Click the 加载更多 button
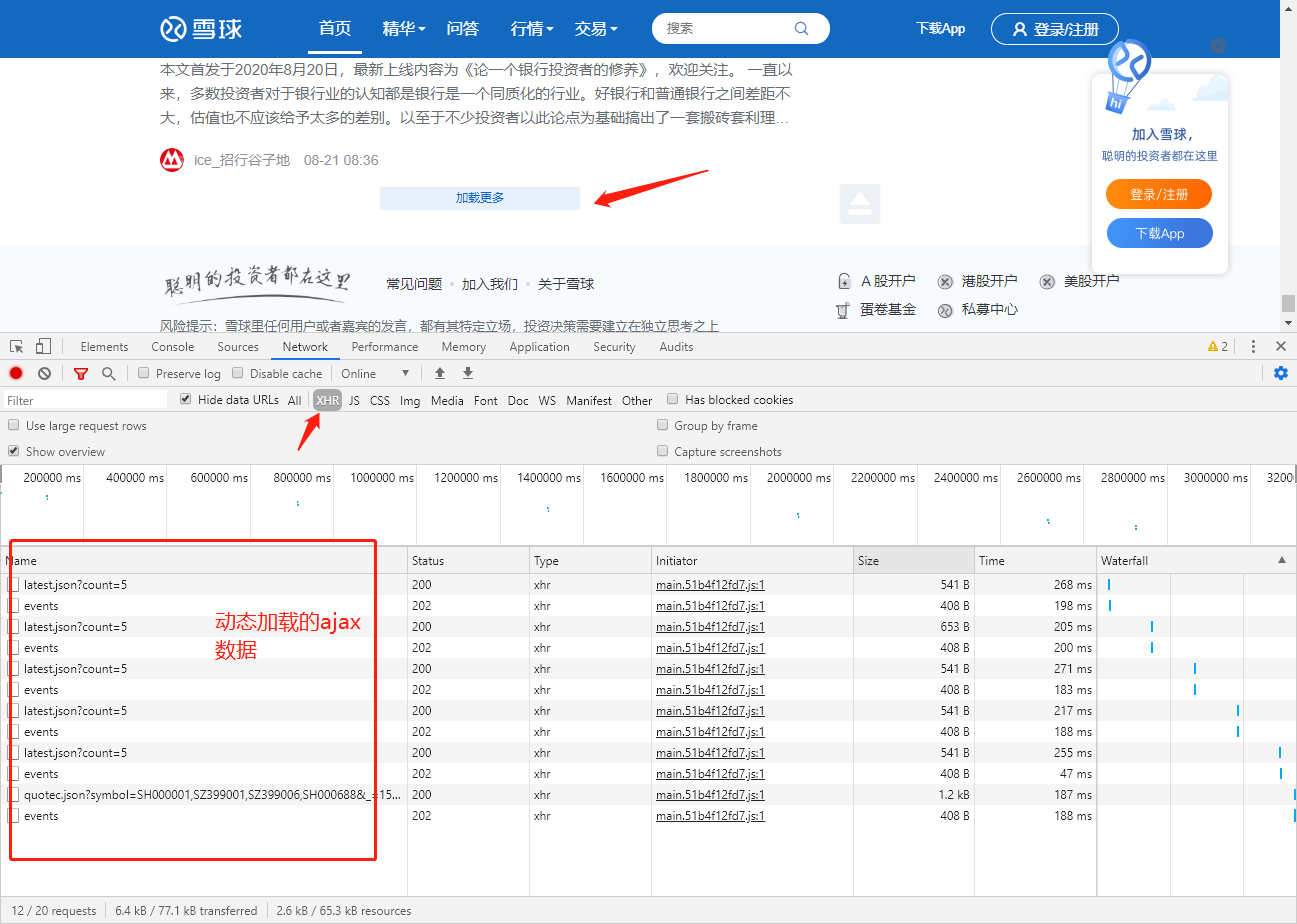This screenshot has width=1297, height=924. point(479,198)
